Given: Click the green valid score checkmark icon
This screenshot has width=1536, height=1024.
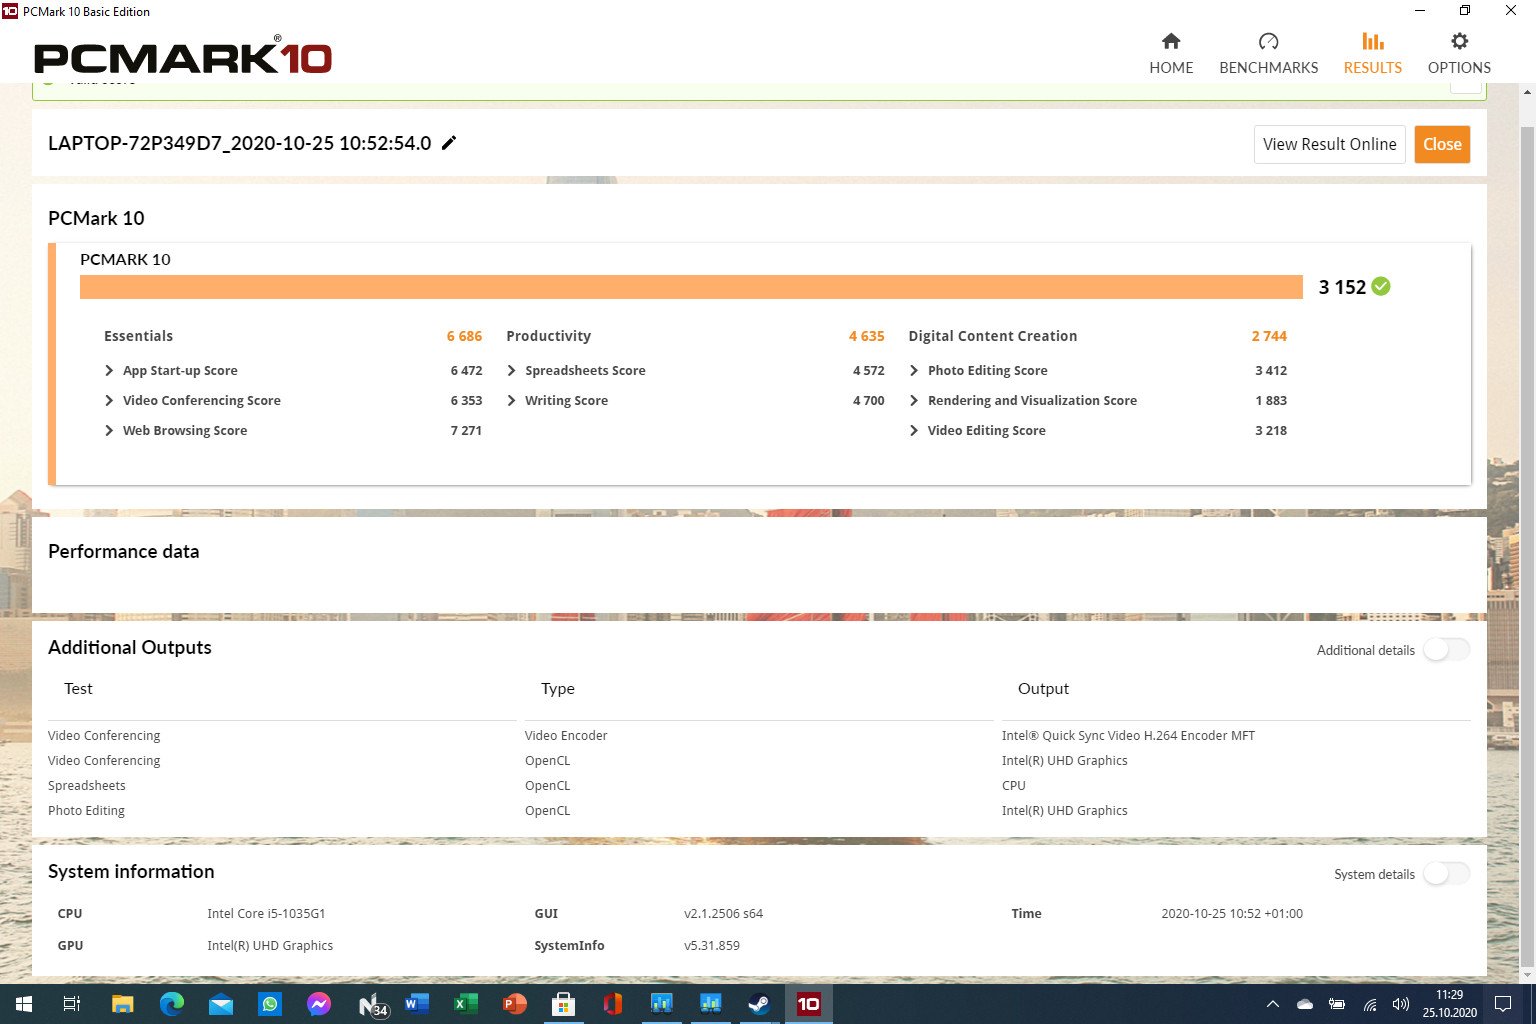Looking at the screenshot, I should tap(1381, 287).
